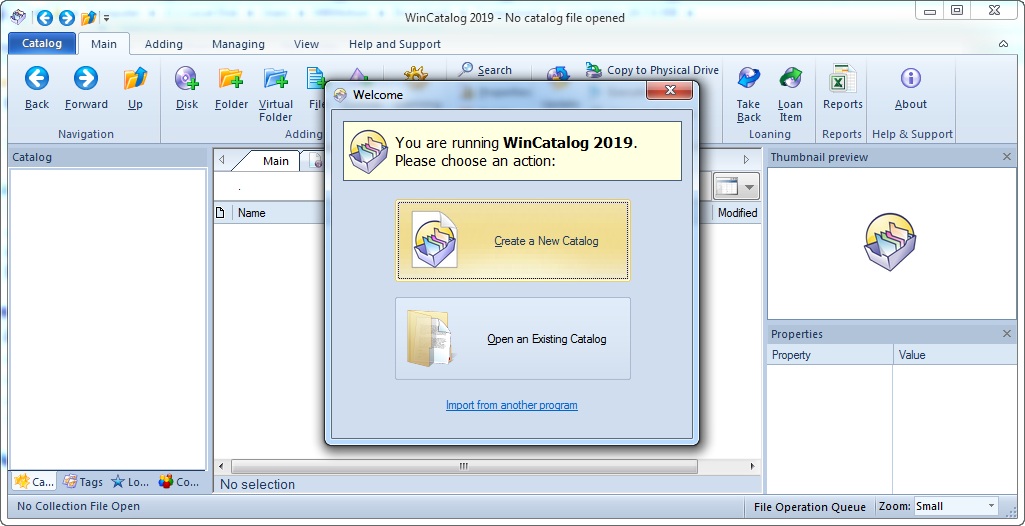Select the Main document tab in file list
The height and width of the screenshot is (526, 1025).
[x=275, y=161]
